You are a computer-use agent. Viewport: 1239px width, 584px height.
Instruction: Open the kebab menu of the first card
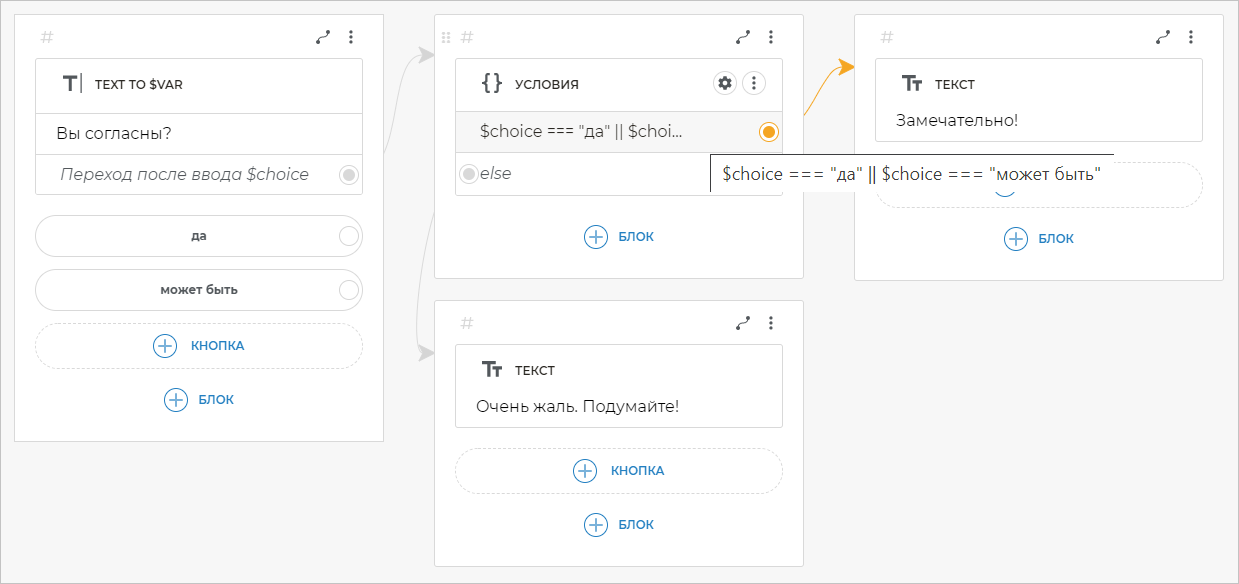tap(351, 37)
